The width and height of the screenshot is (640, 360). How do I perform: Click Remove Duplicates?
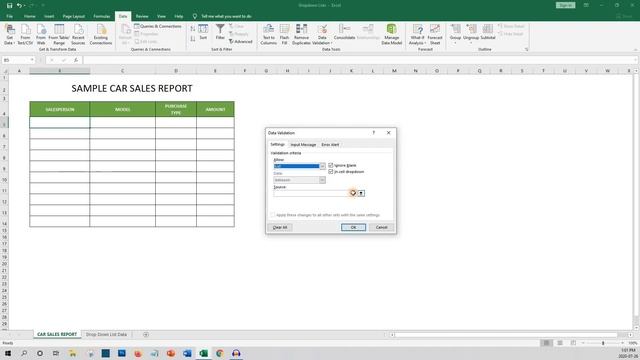[301, 34]
